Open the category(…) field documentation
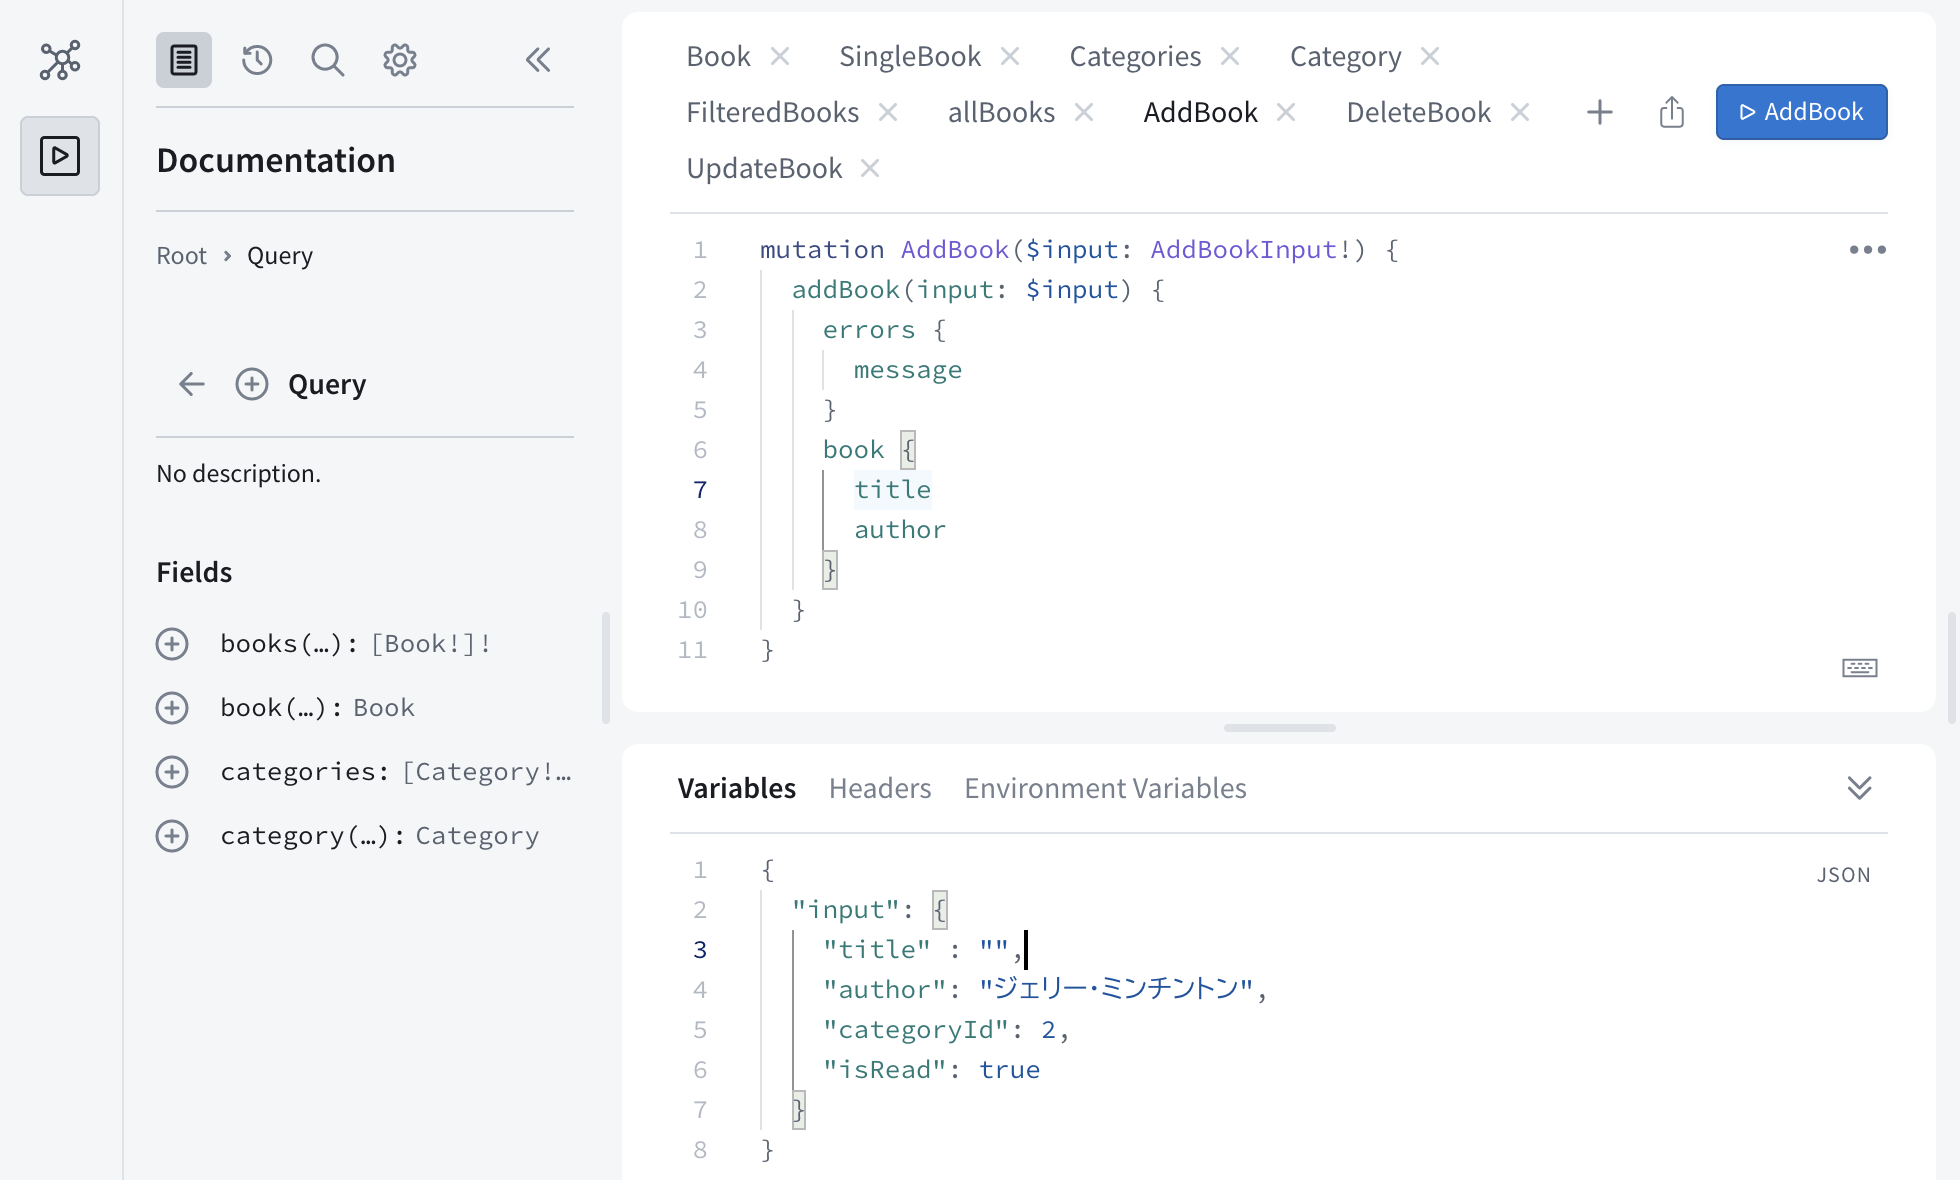The height and width of the screenshot is (1180, 1960). click(380, 836)
